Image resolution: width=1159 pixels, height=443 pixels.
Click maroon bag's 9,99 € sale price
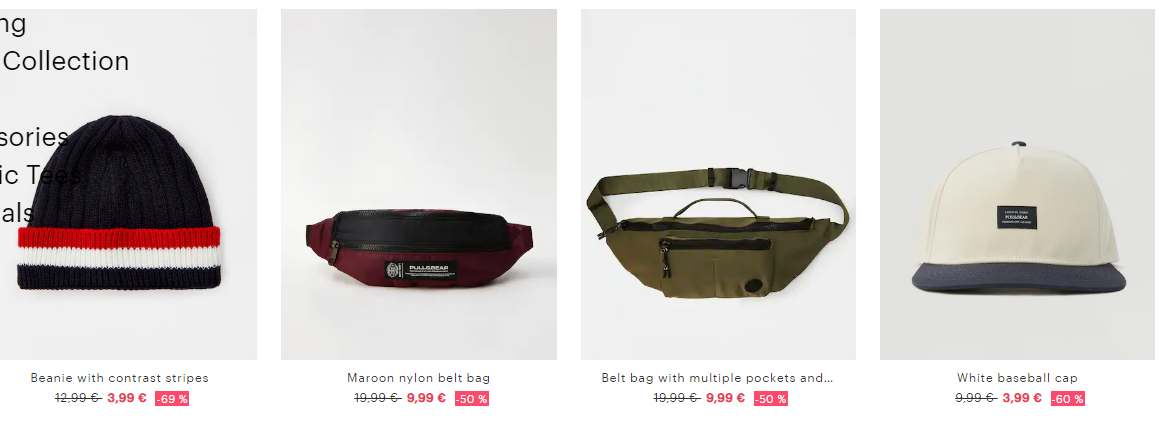[426, 398]
